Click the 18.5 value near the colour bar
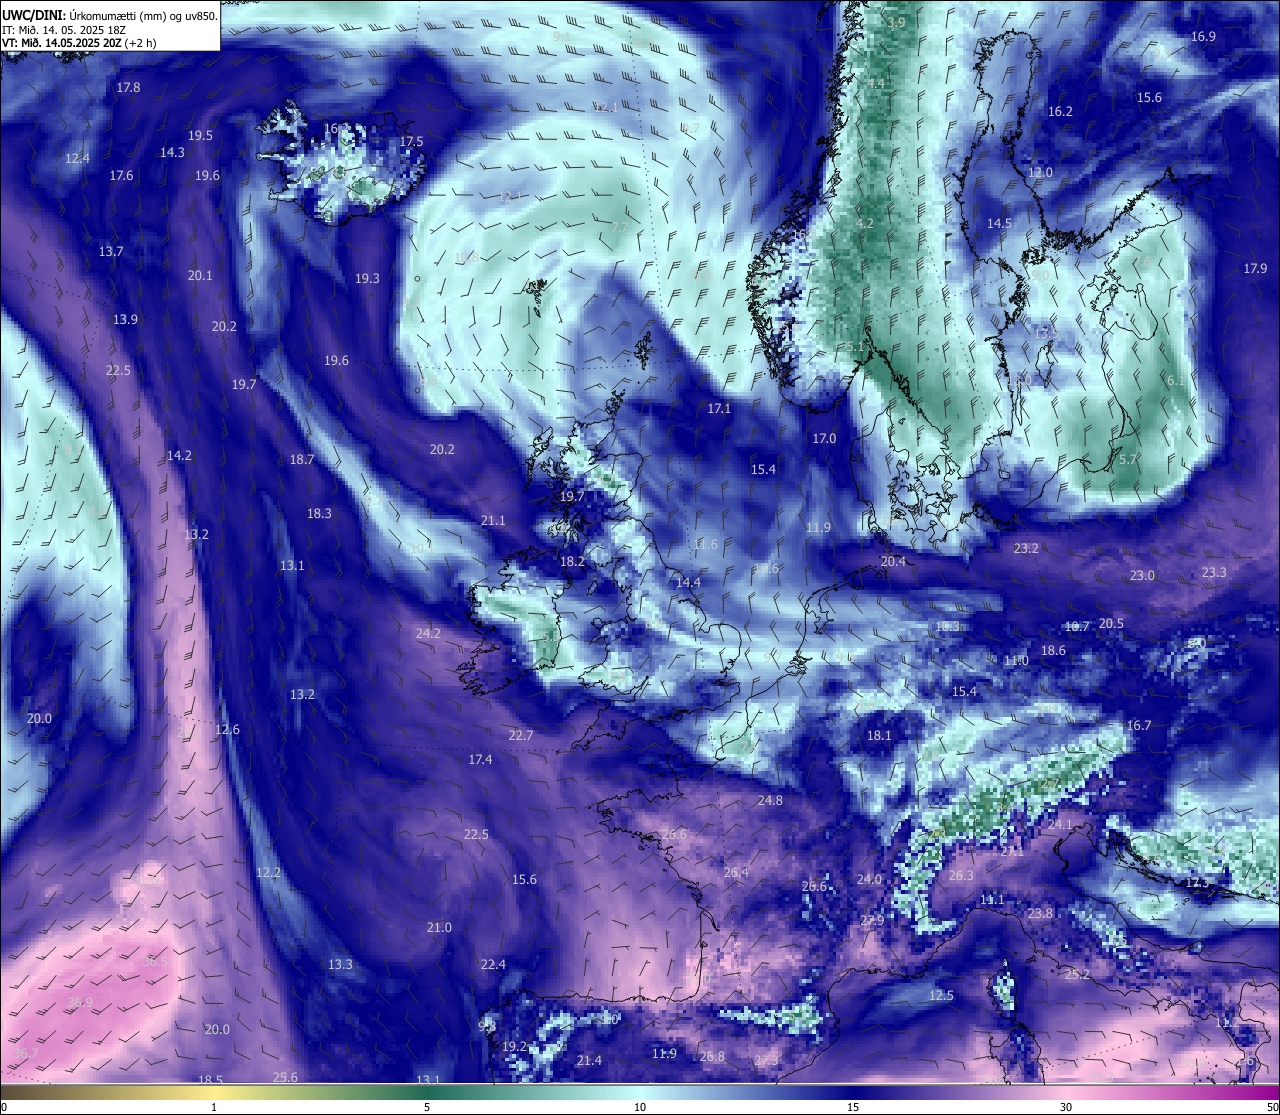This screenshot has width=1280, height=1115. [210, 1080]
